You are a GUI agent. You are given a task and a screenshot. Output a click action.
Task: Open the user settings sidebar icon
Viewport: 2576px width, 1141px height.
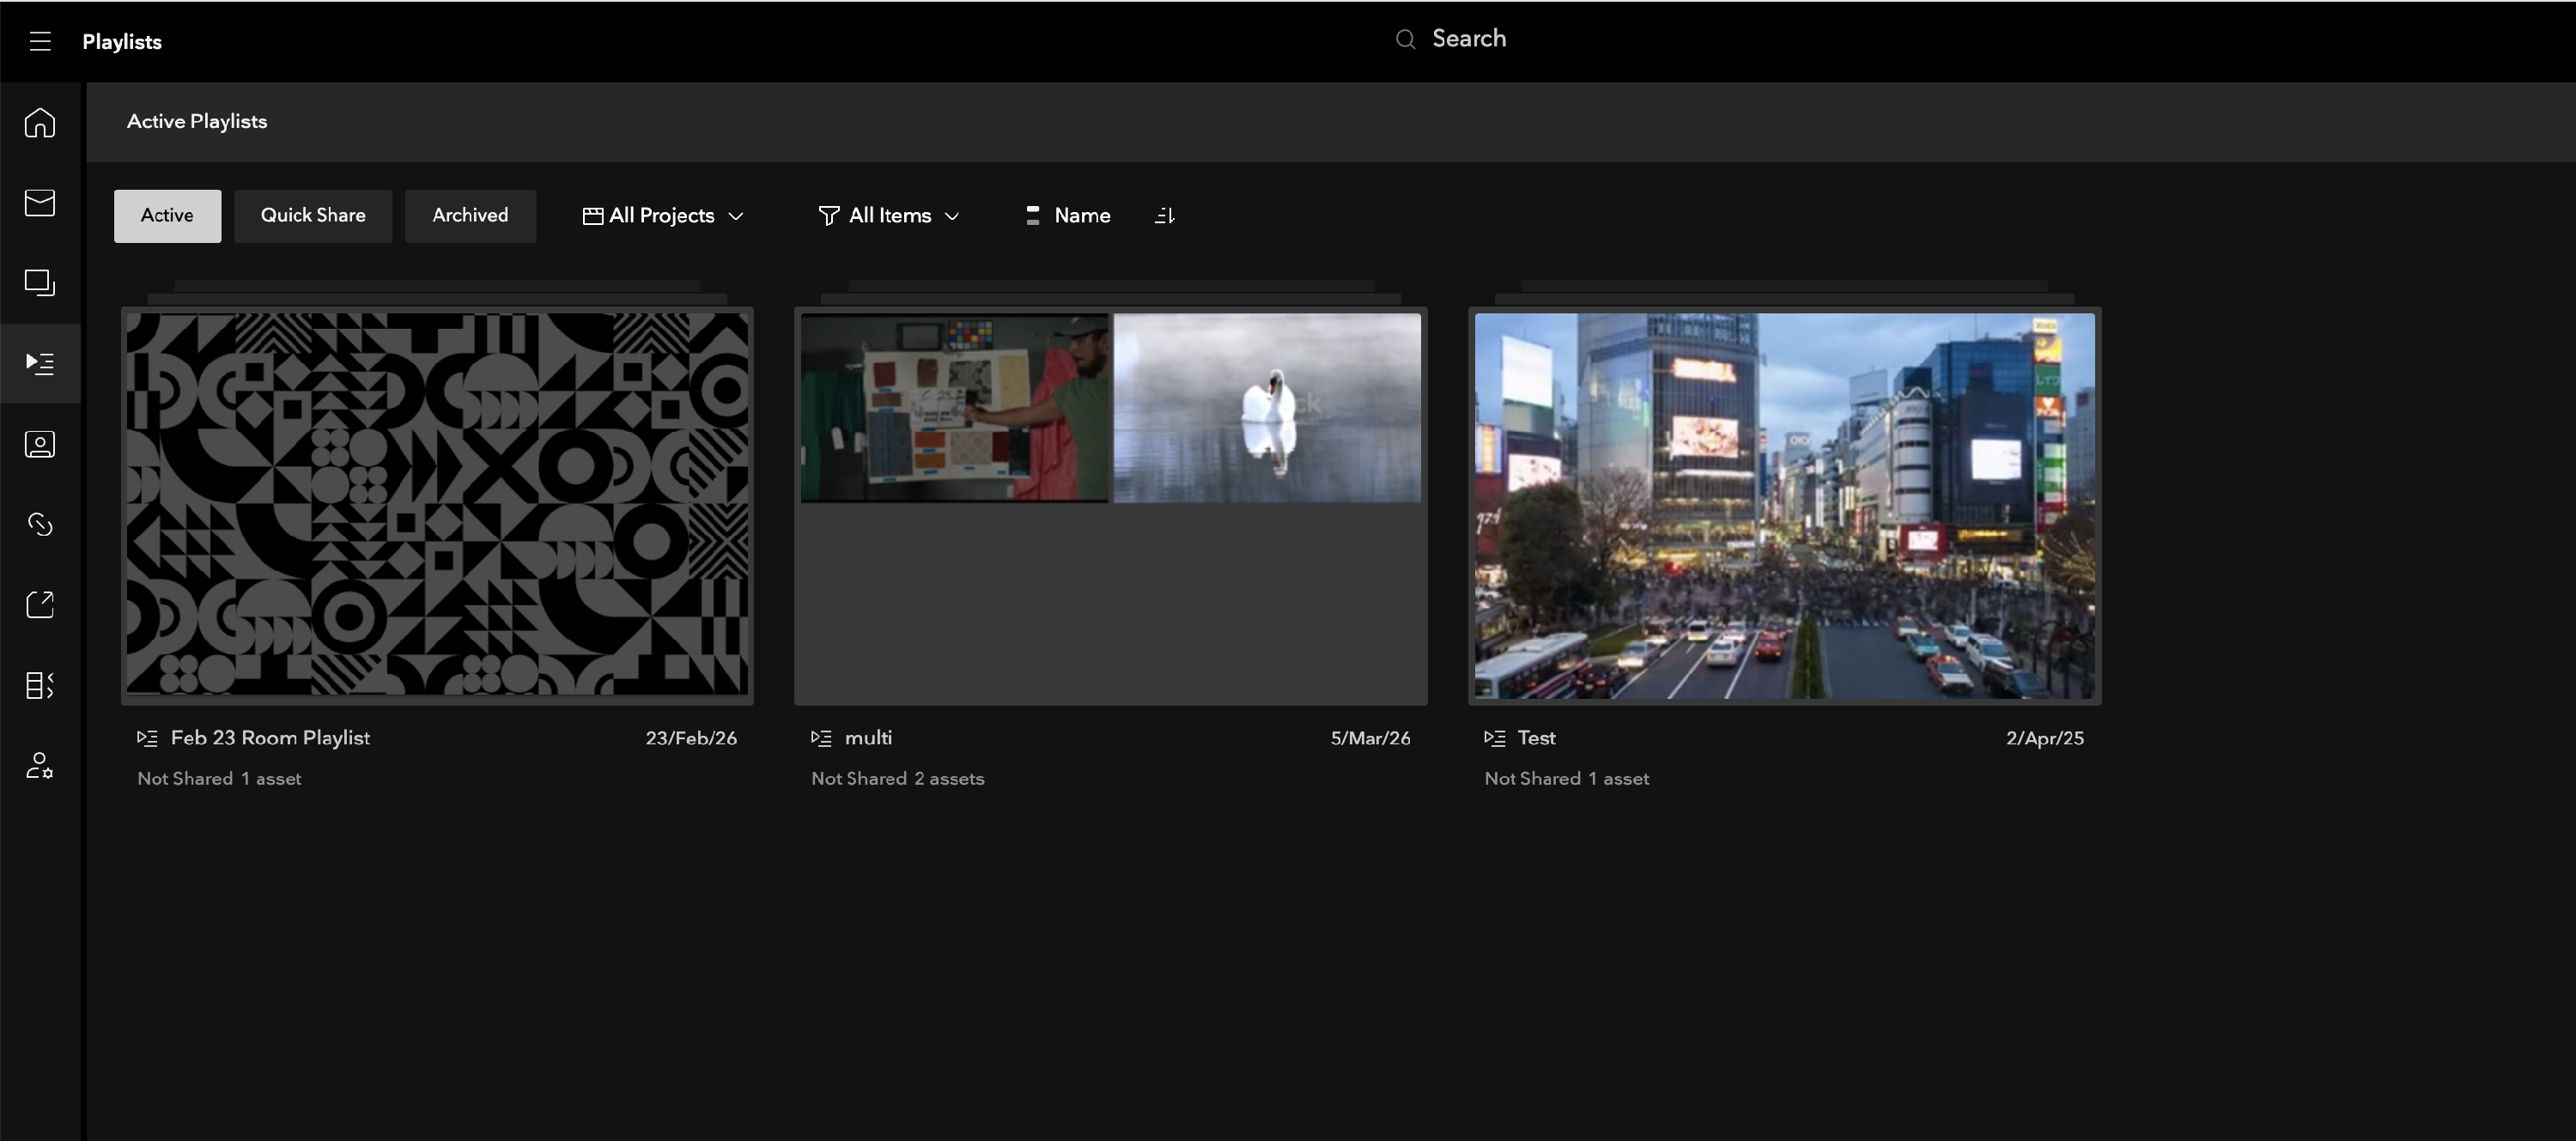tap(40, 766)
